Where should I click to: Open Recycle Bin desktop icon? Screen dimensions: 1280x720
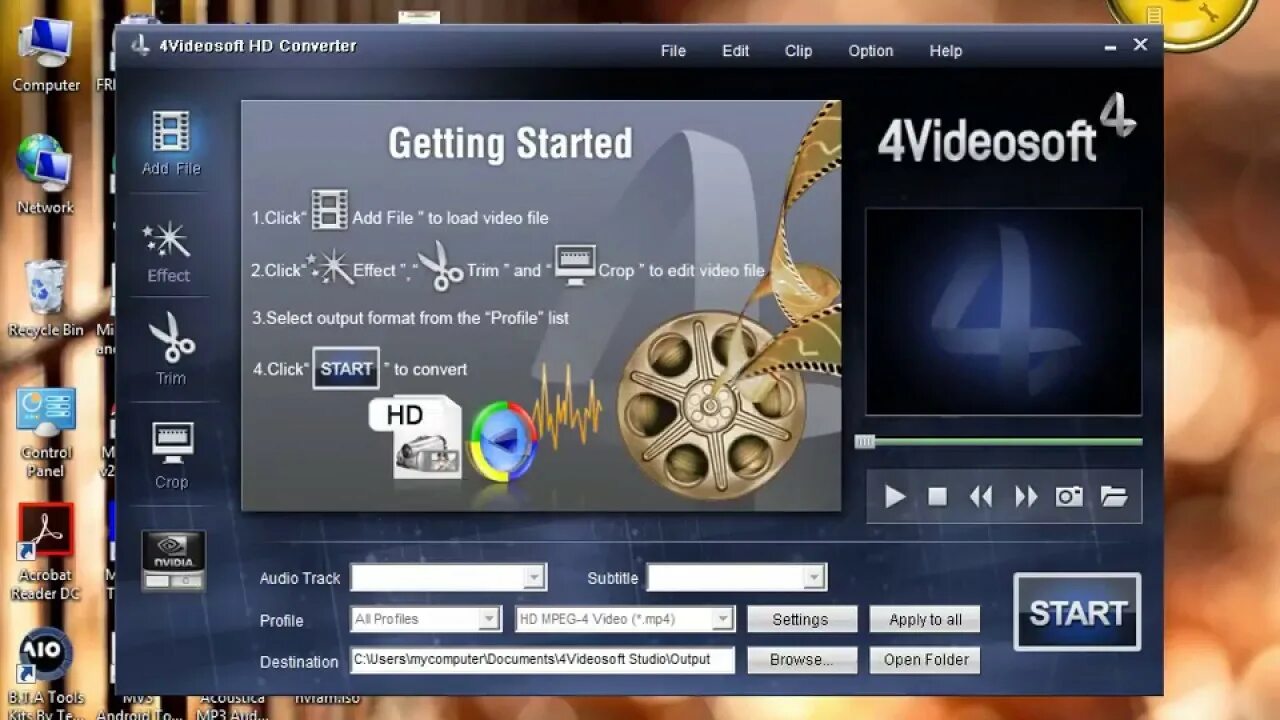46,299
